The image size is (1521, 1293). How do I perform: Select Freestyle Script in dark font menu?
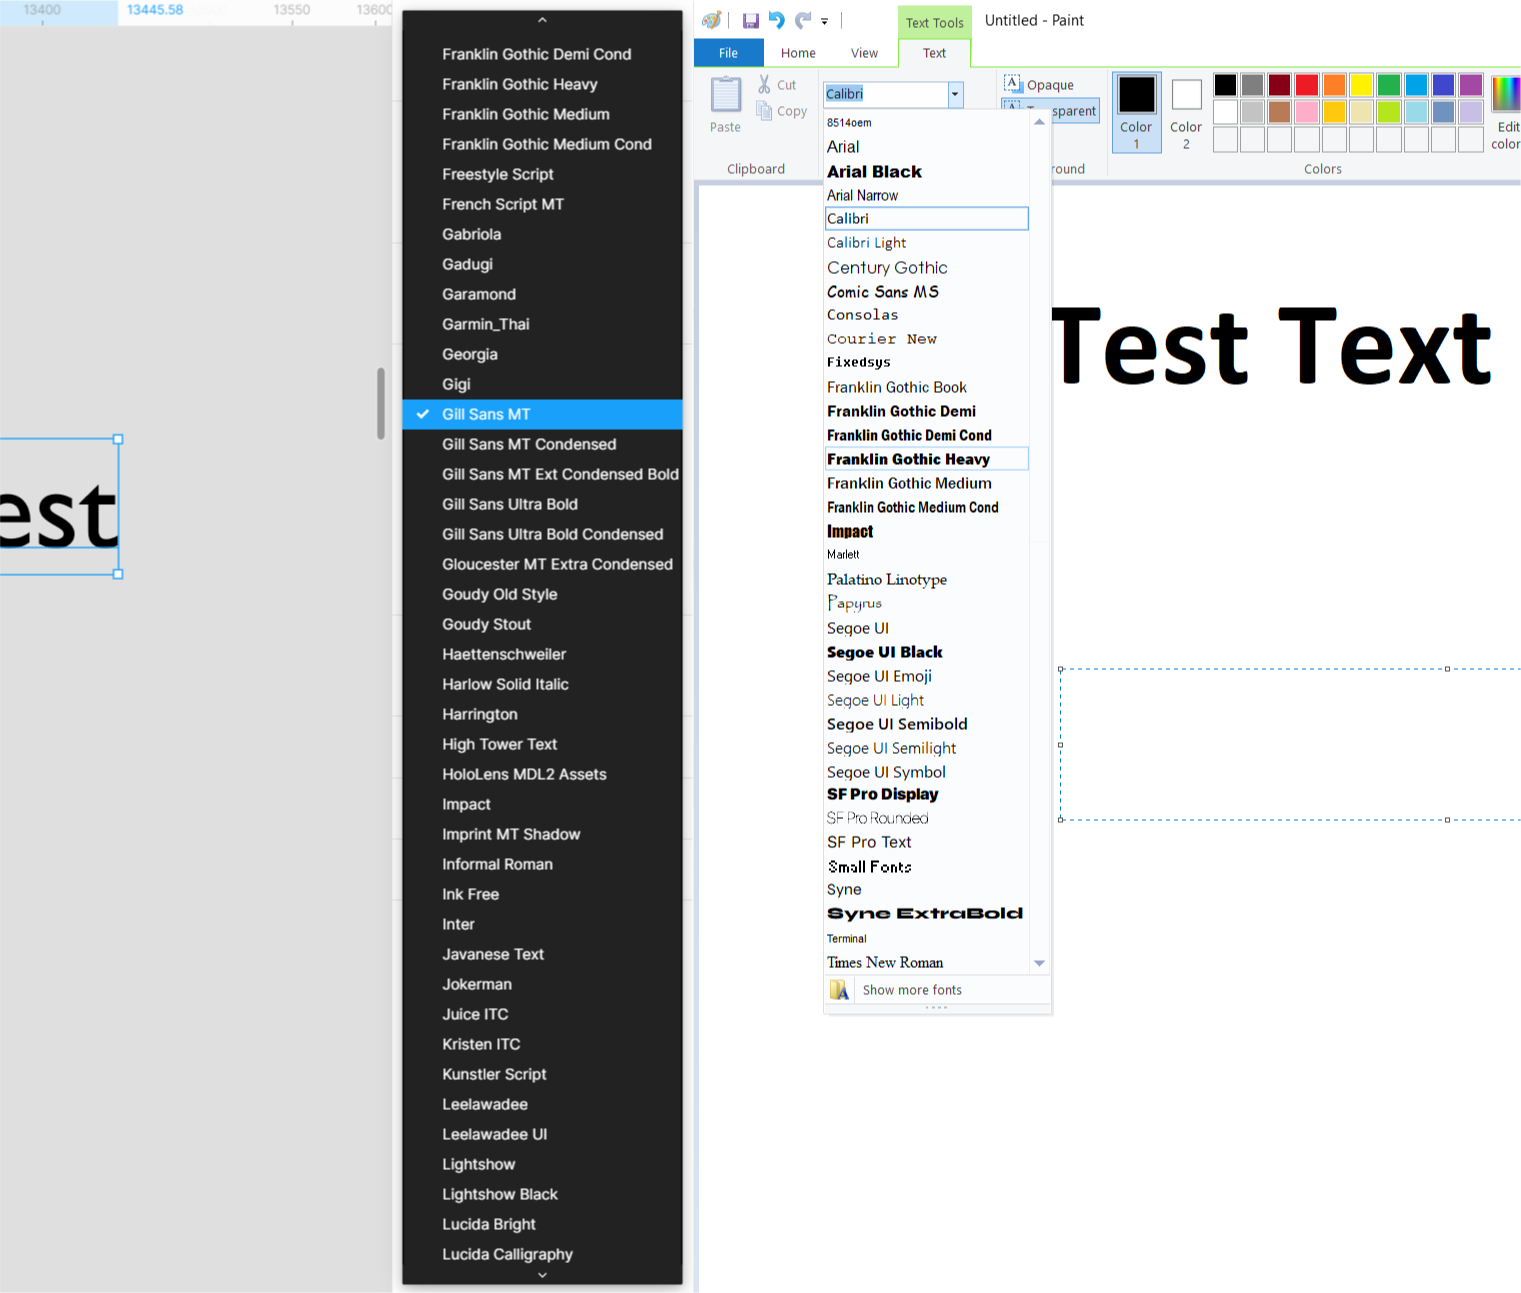click(542, 174)
